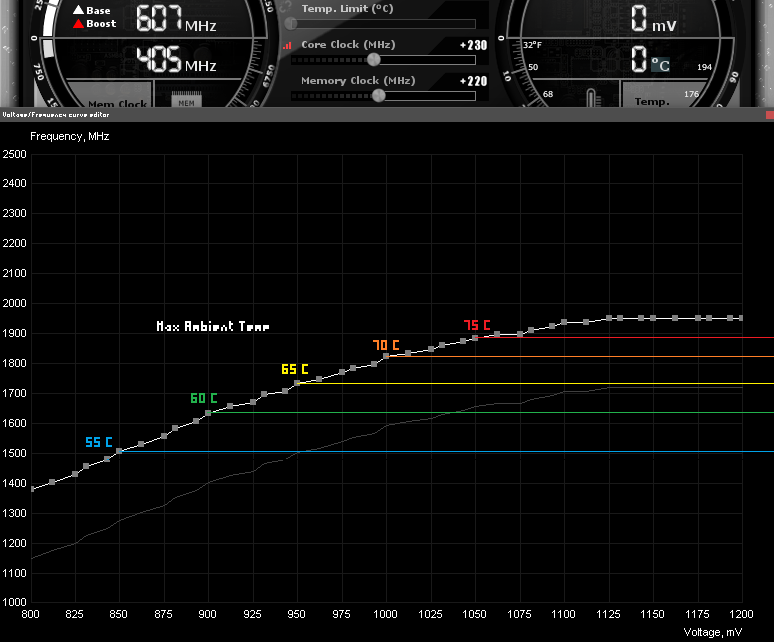Select the curve point at 1125 mV
The width and height of the screenshot is (774, 642).
tap(609, 318)
